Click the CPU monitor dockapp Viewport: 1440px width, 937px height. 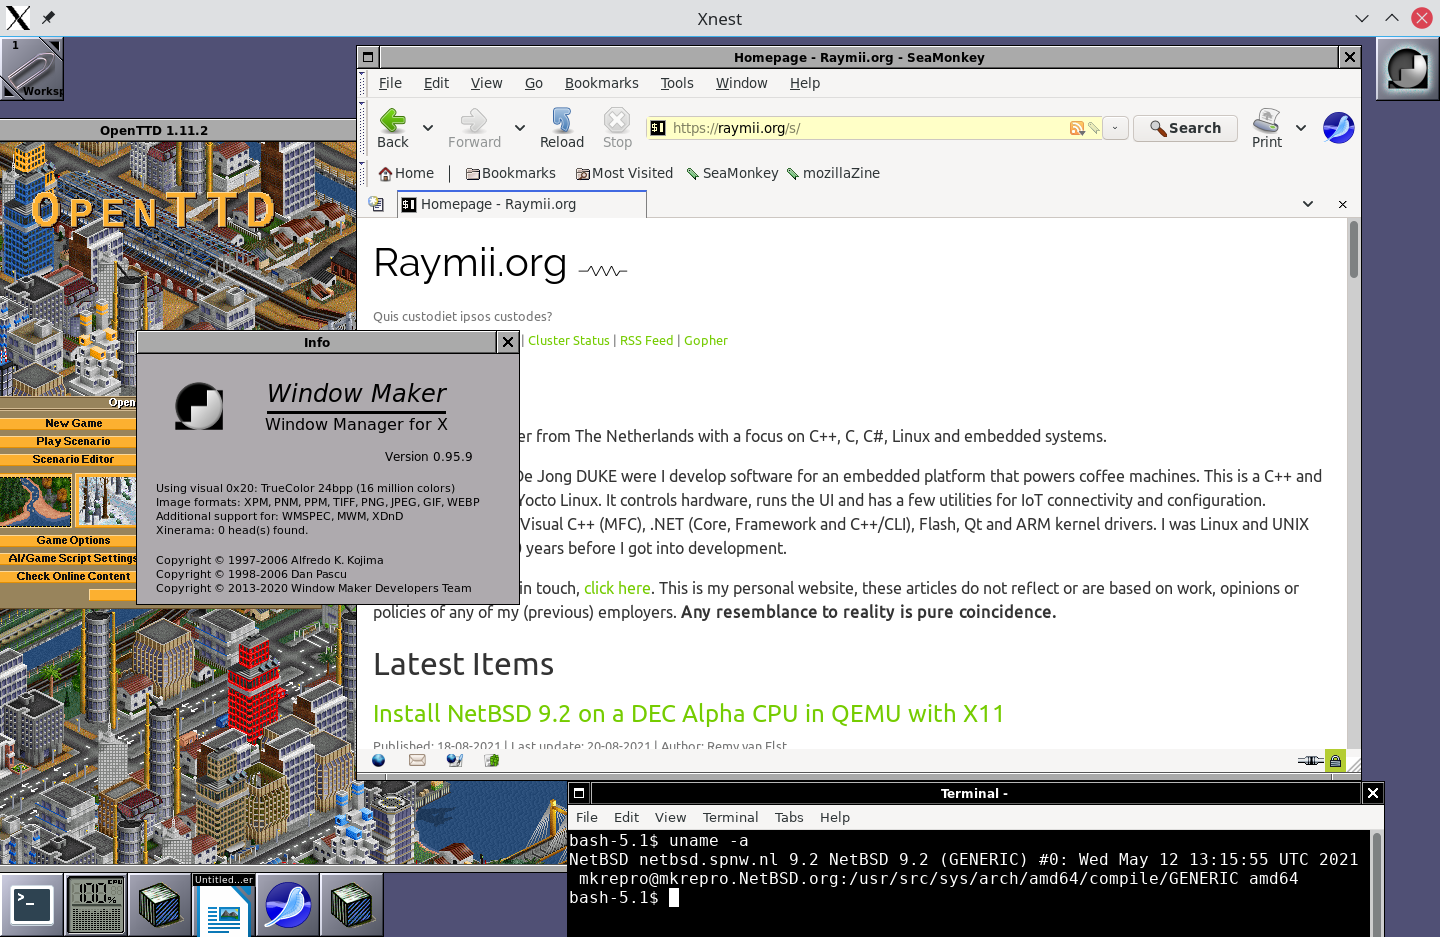pyautogui.click(x=95, y=905)
